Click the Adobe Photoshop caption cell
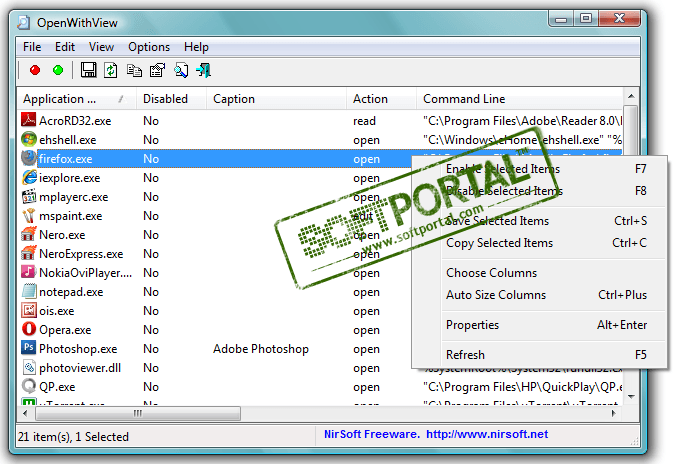This screenshot has height=464, width=674. pyautogui.click(x=261, y=349)
